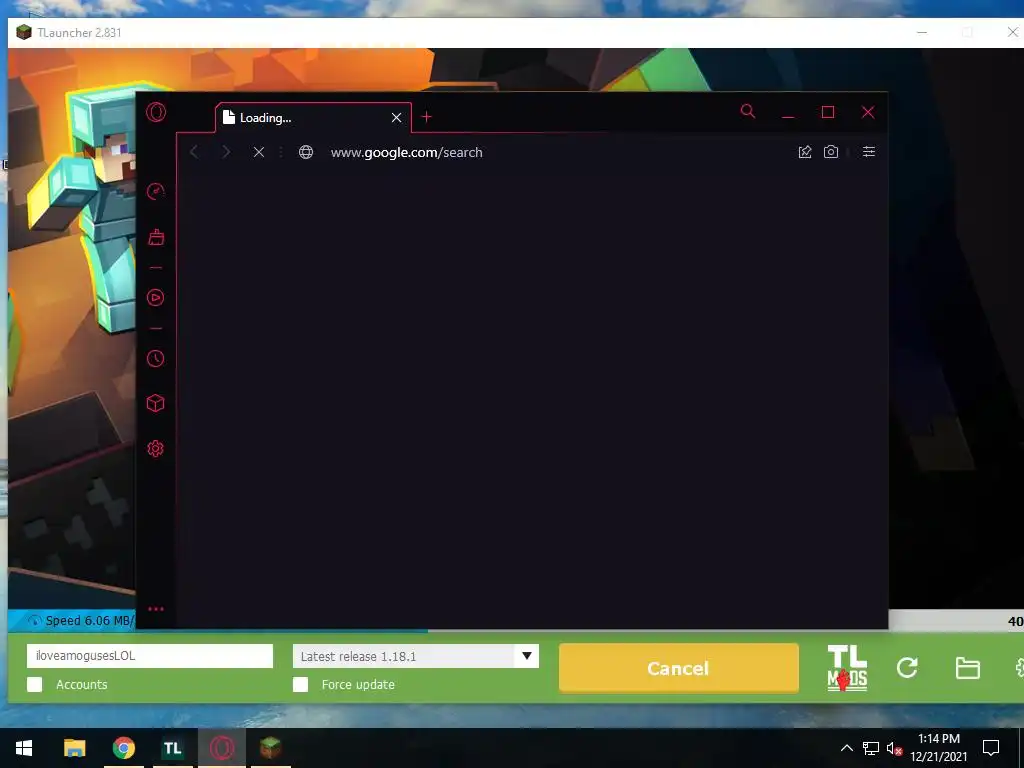
Task: Open GX Cleaner broom icon in sidebar
Action: pos(156,236)
